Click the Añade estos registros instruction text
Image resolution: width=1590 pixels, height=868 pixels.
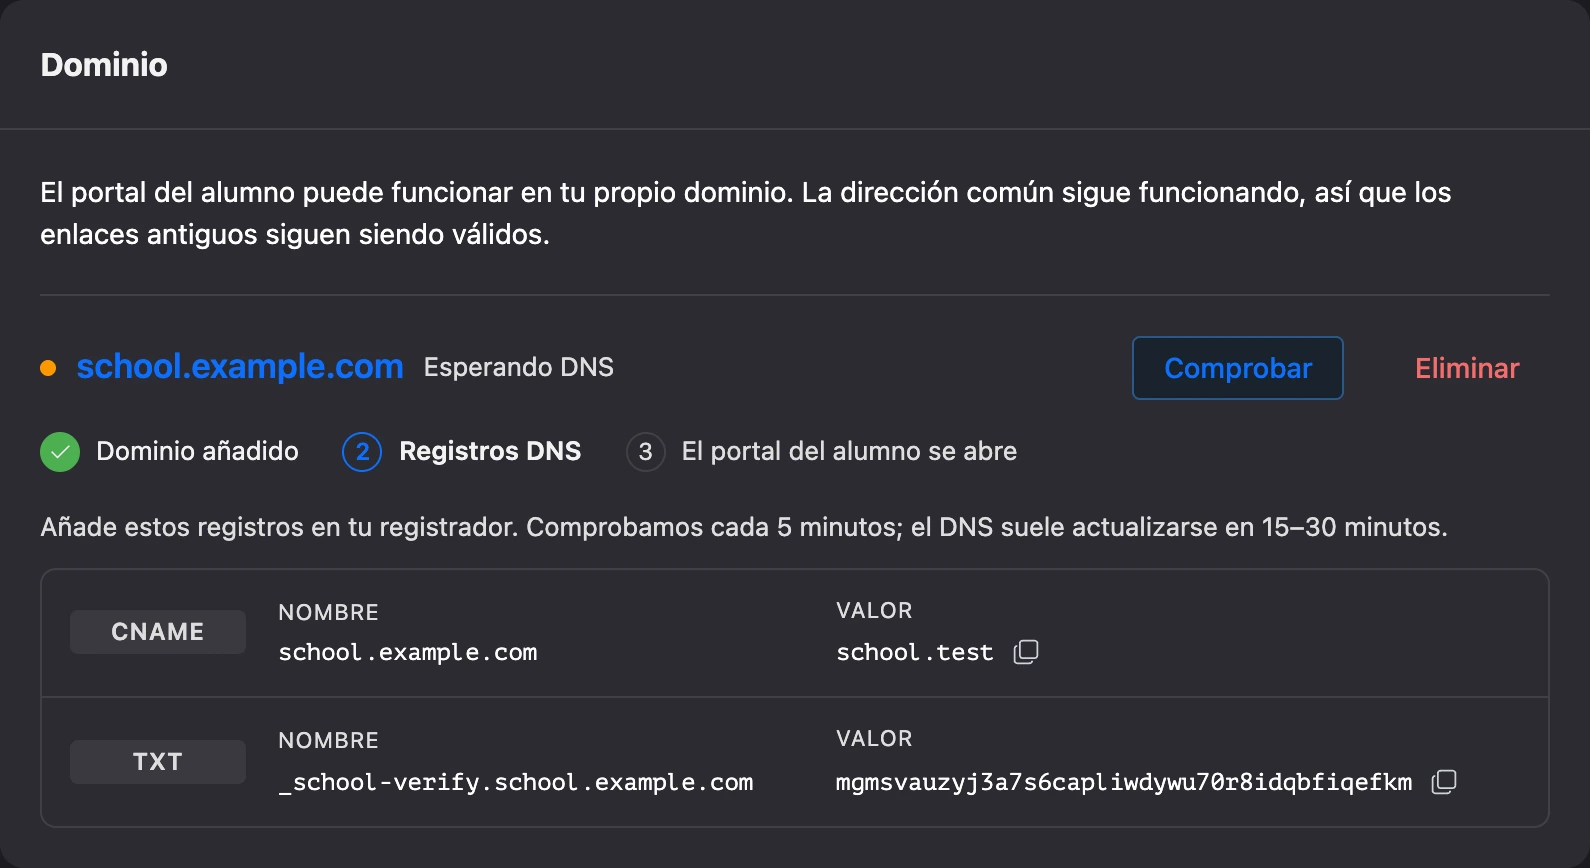point(744,527)
